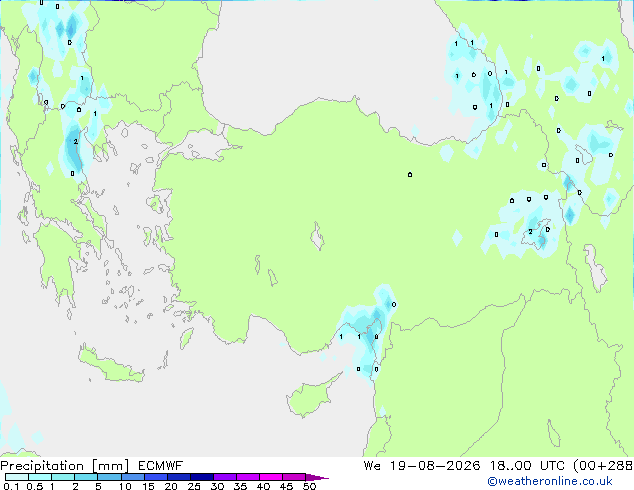This screenshot has width=634, height=490.
Task: Click the "(00+288" forecast offset text
Action: click(603, 466)
